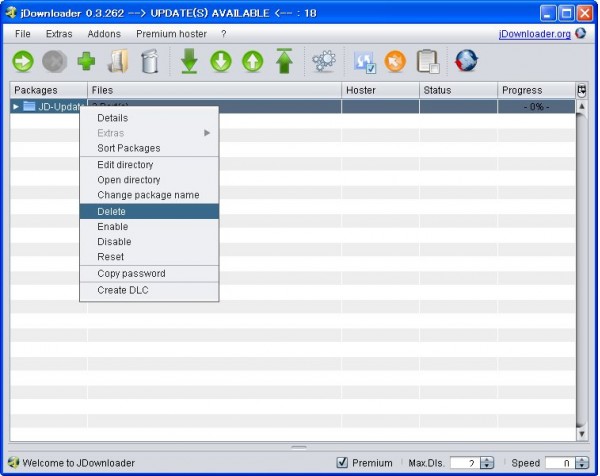Click the Progress column header
Viewport: 600px width, 476px height.
tap(536, 90)
